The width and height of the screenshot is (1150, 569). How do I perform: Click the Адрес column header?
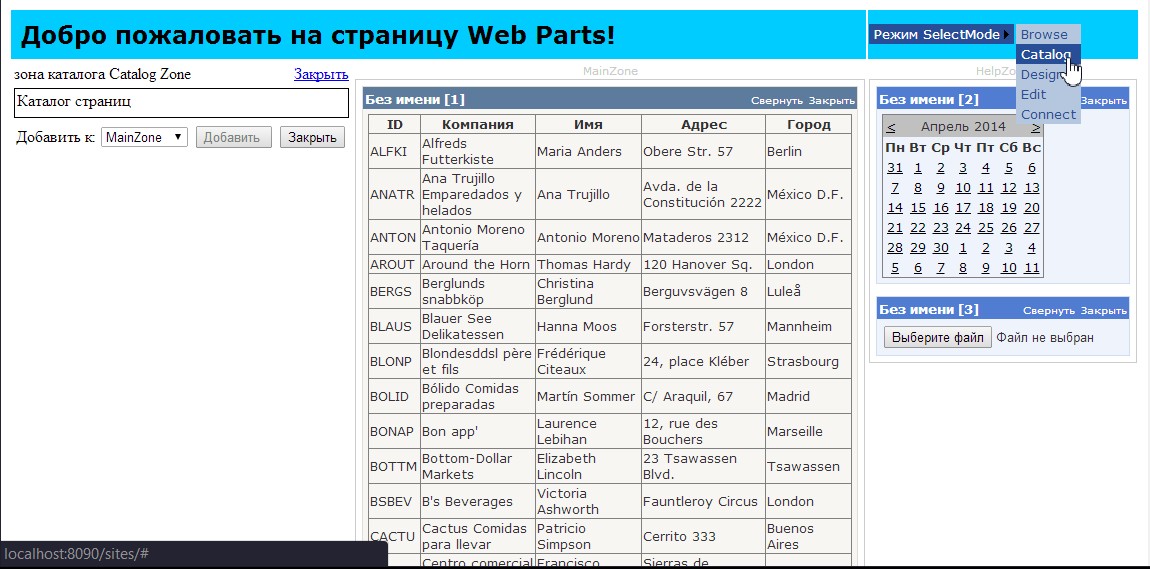[x=703, y=124]
